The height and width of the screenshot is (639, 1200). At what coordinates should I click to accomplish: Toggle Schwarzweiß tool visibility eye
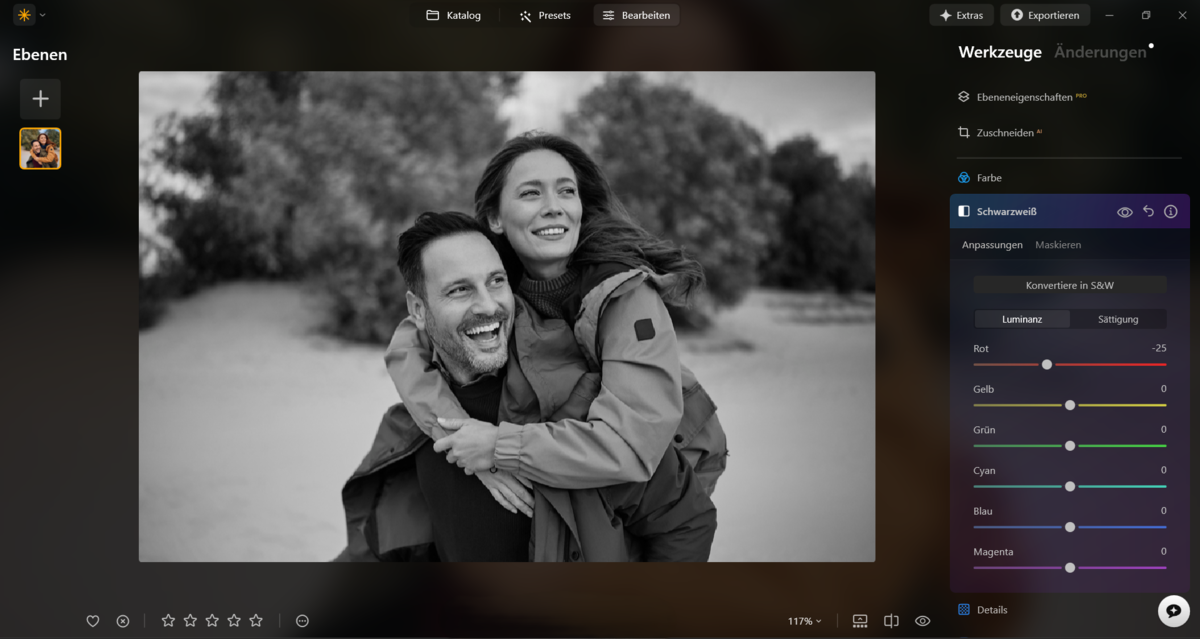[x=1124, y=212]
